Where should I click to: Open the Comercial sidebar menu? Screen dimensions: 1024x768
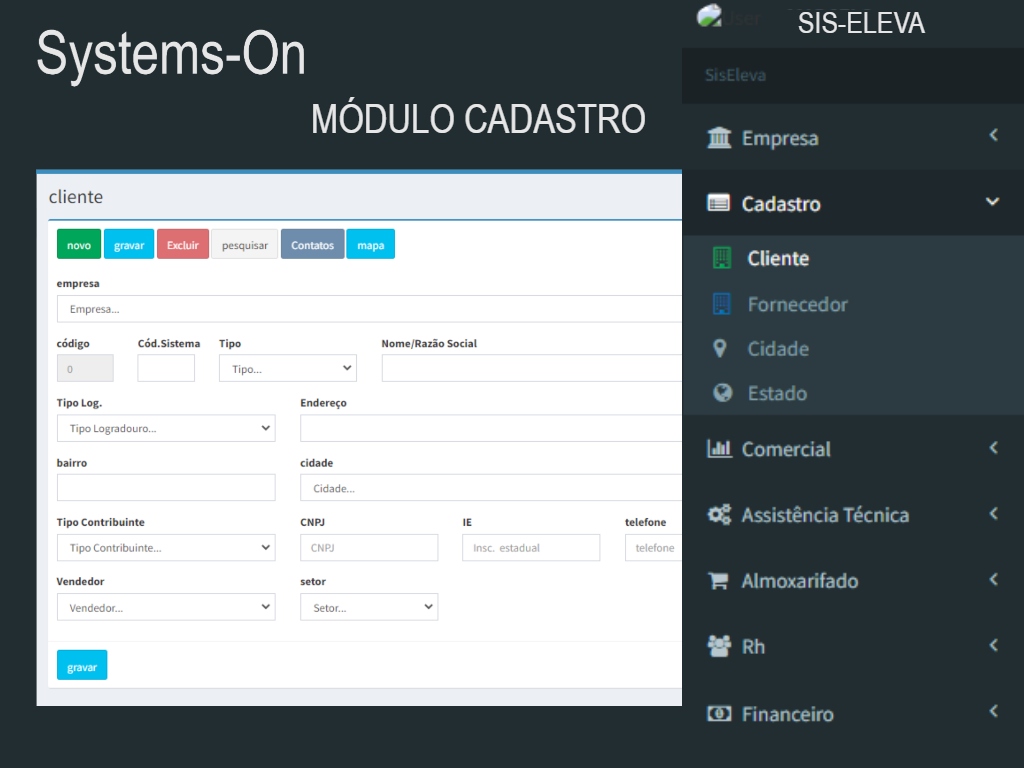(853, 449)
